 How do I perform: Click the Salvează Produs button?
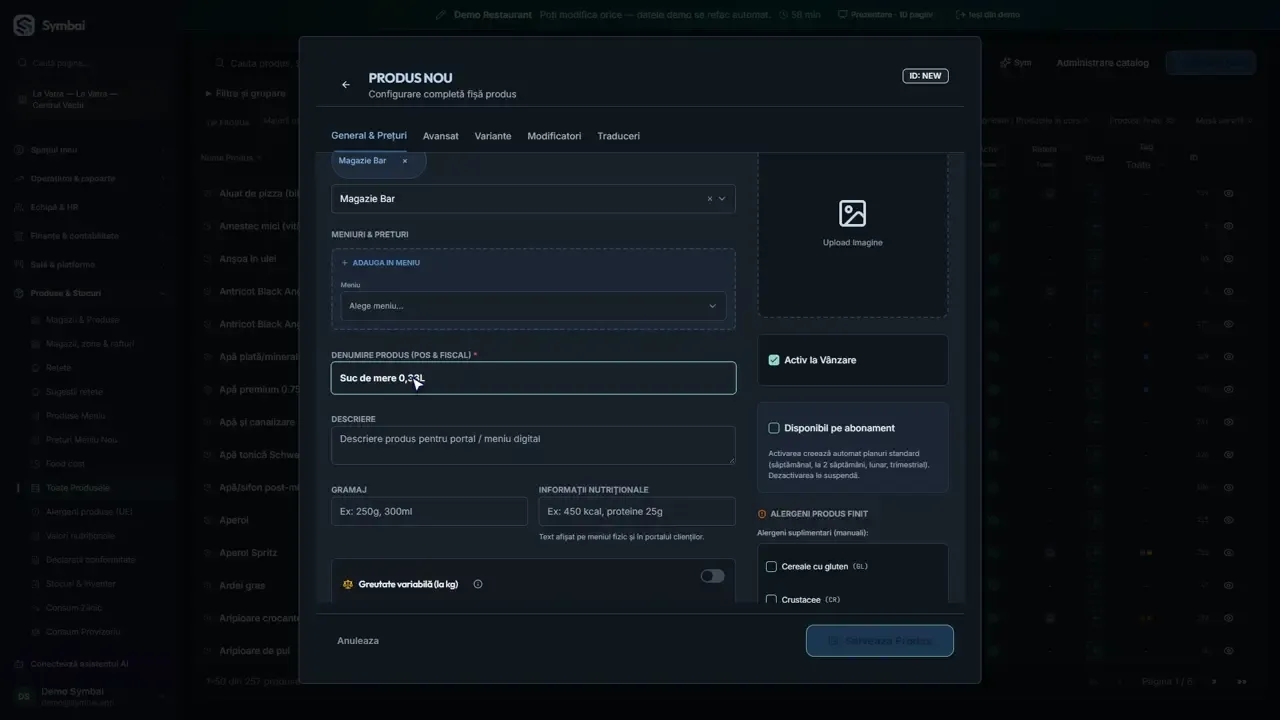click(880, 641)
